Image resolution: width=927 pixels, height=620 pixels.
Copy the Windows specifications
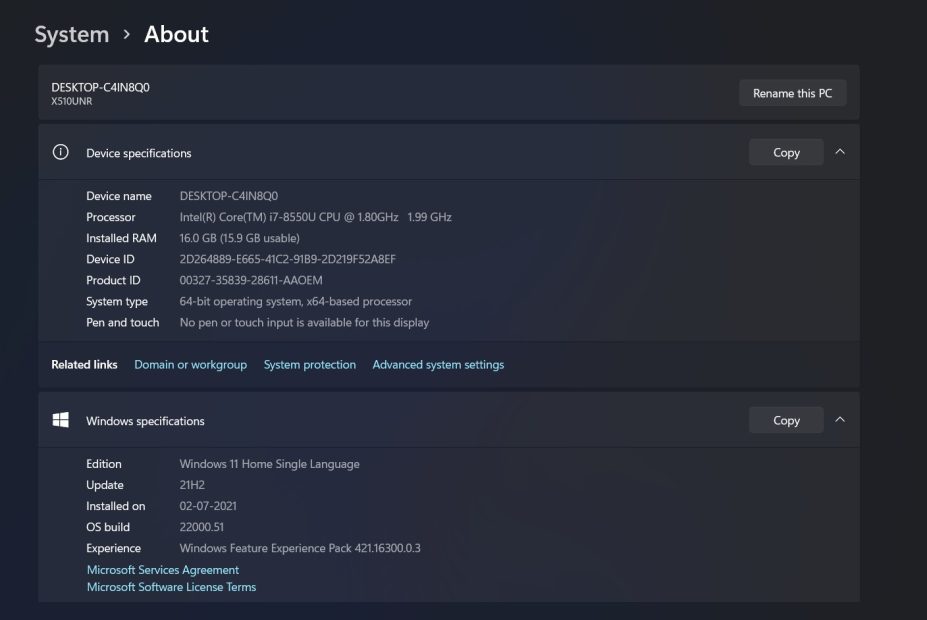(x=786, y=420)
